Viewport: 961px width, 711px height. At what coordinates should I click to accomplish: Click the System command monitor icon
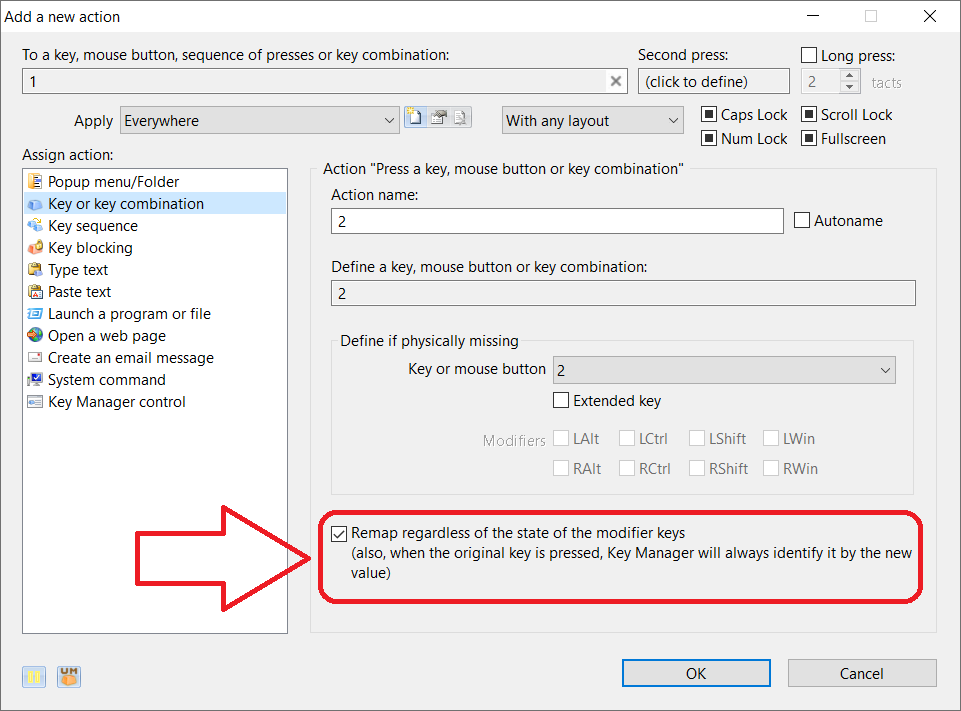pos(36,379)
